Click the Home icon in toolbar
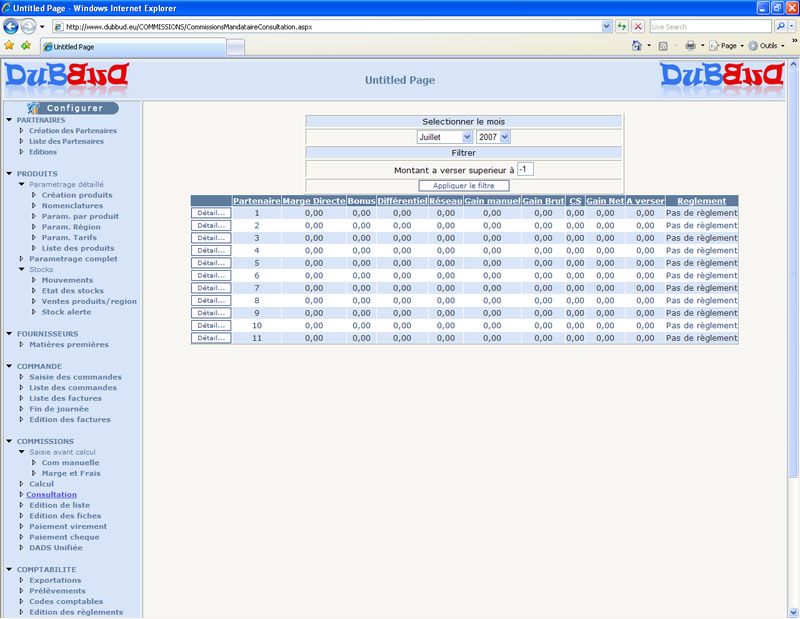 637,46
